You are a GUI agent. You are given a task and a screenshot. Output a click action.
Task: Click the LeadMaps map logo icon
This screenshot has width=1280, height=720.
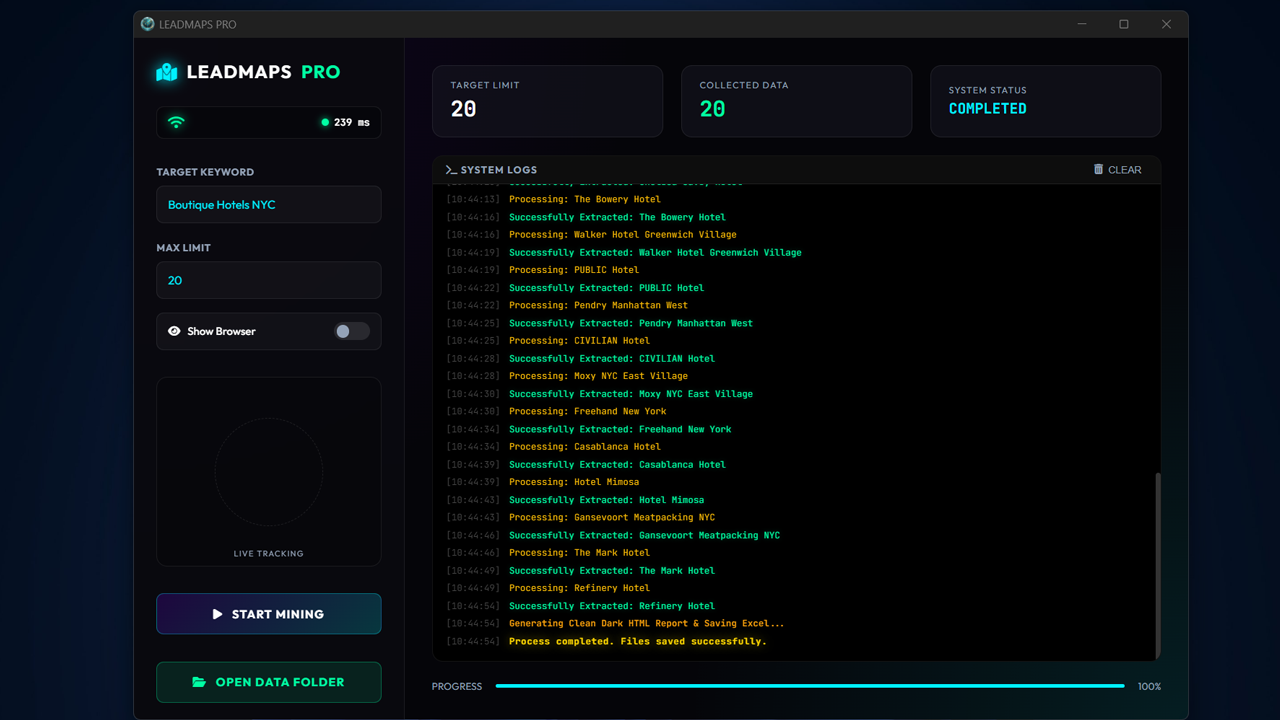coord(167,72)
